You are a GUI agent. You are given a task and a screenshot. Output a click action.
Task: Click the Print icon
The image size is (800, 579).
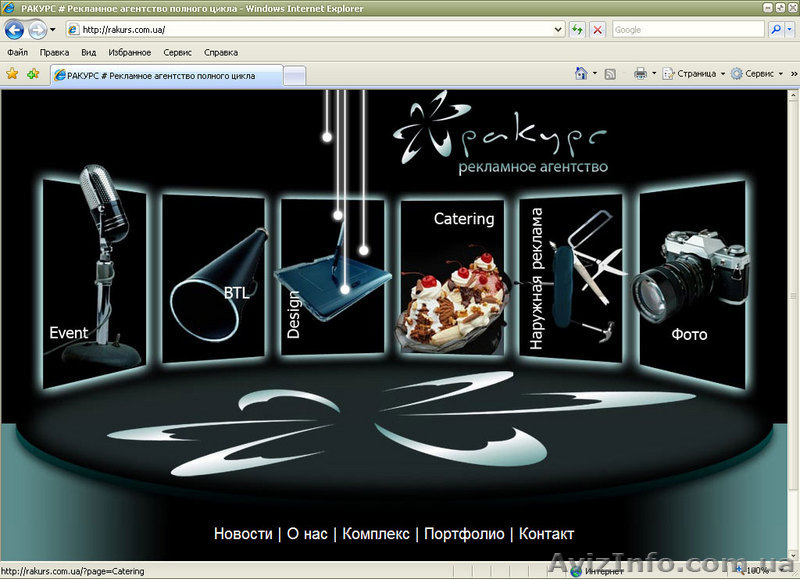[641, 73]
